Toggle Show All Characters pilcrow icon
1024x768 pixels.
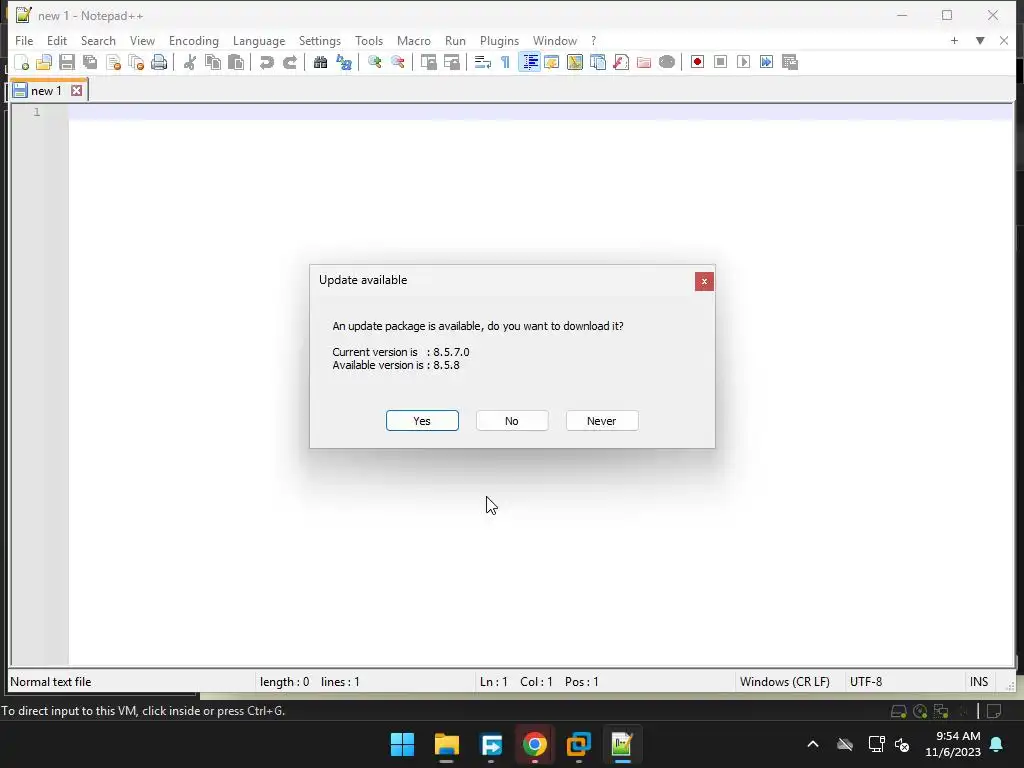point(505,62)
